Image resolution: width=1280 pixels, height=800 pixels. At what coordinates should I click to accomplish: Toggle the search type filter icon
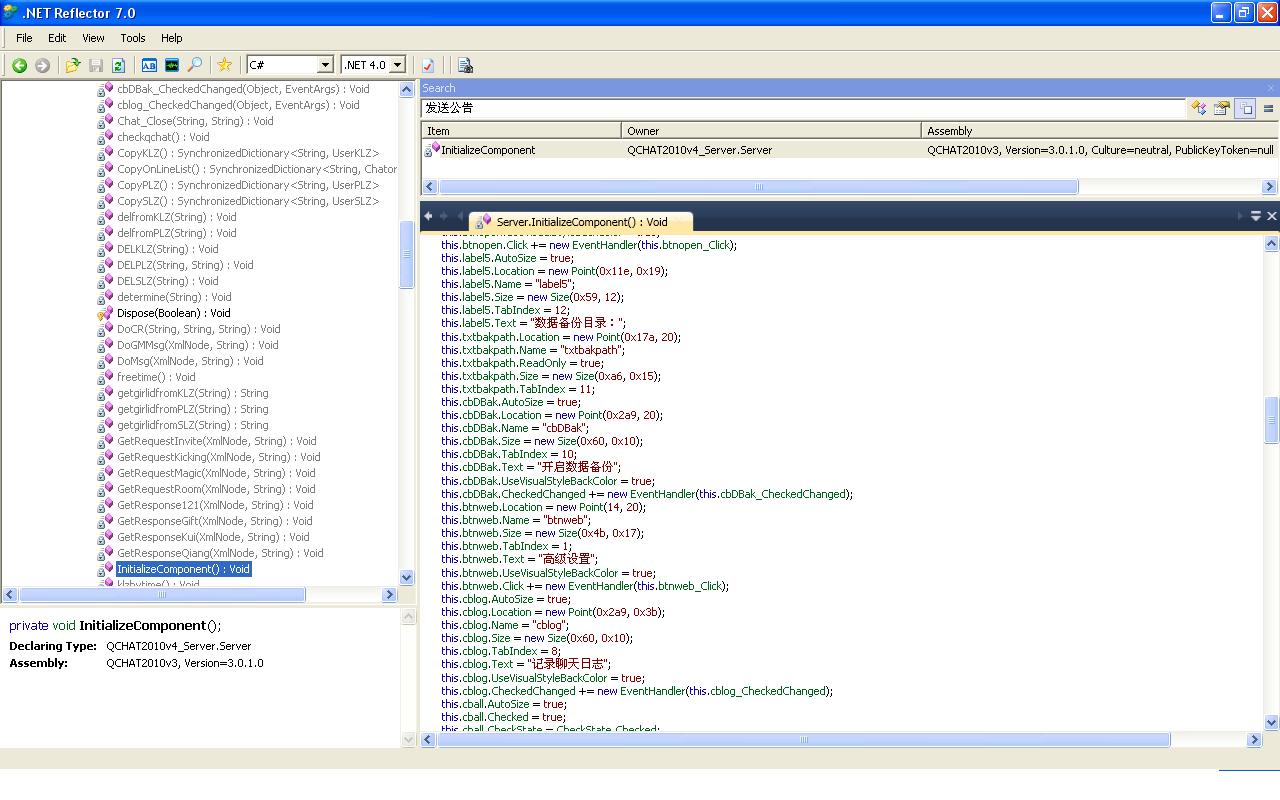1199,108
